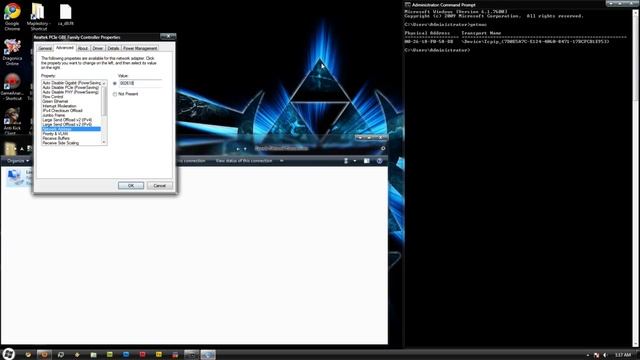This screenshot has height=360, width=640.
Task: Select the blank document file on desktop
Action: (x=65, y=15)
